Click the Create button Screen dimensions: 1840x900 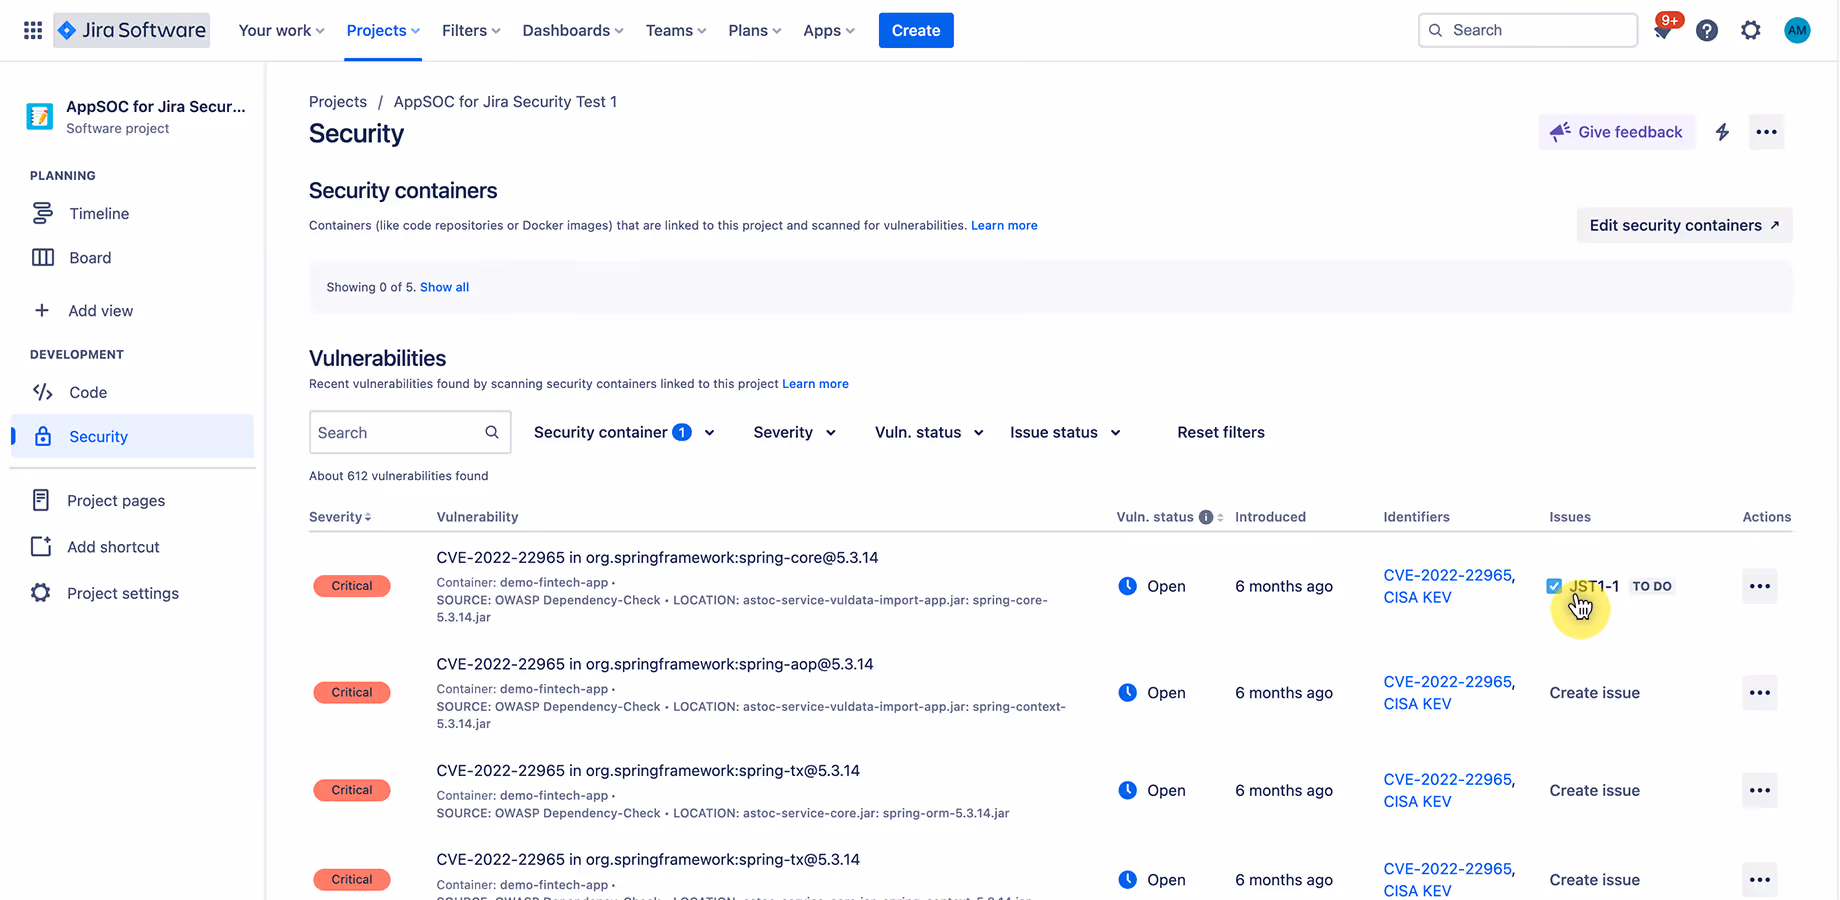click(x=916, y=30)
